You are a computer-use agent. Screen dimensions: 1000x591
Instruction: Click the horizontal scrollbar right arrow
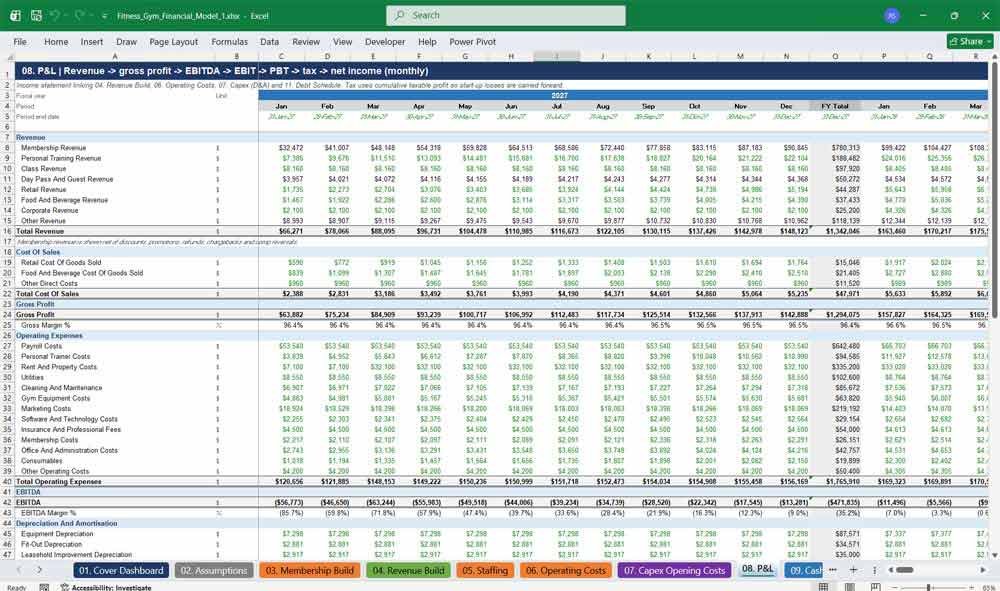click(x=983, y=570)
